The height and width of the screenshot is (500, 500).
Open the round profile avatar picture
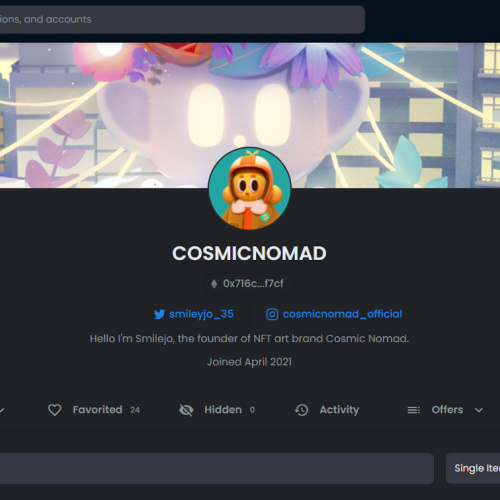(x=250, y=188)
